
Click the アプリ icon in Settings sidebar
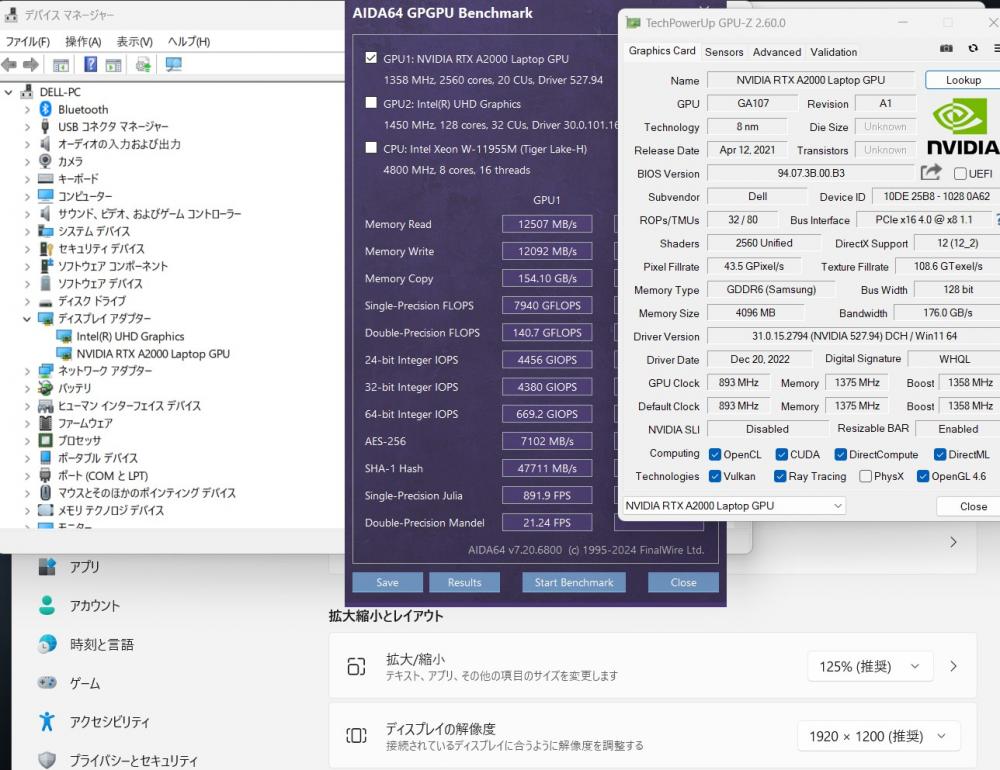click(47, 566)
